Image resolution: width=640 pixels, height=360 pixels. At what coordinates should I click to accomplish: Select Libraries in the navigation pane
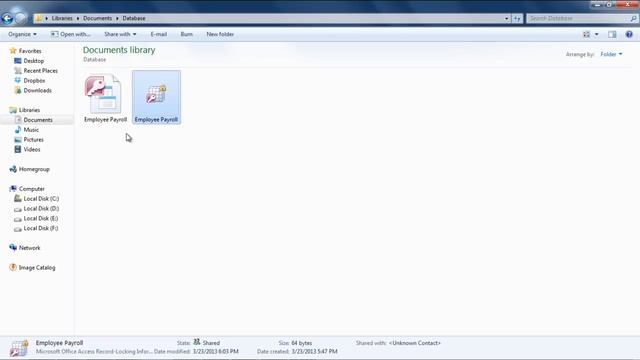point(29,110)
